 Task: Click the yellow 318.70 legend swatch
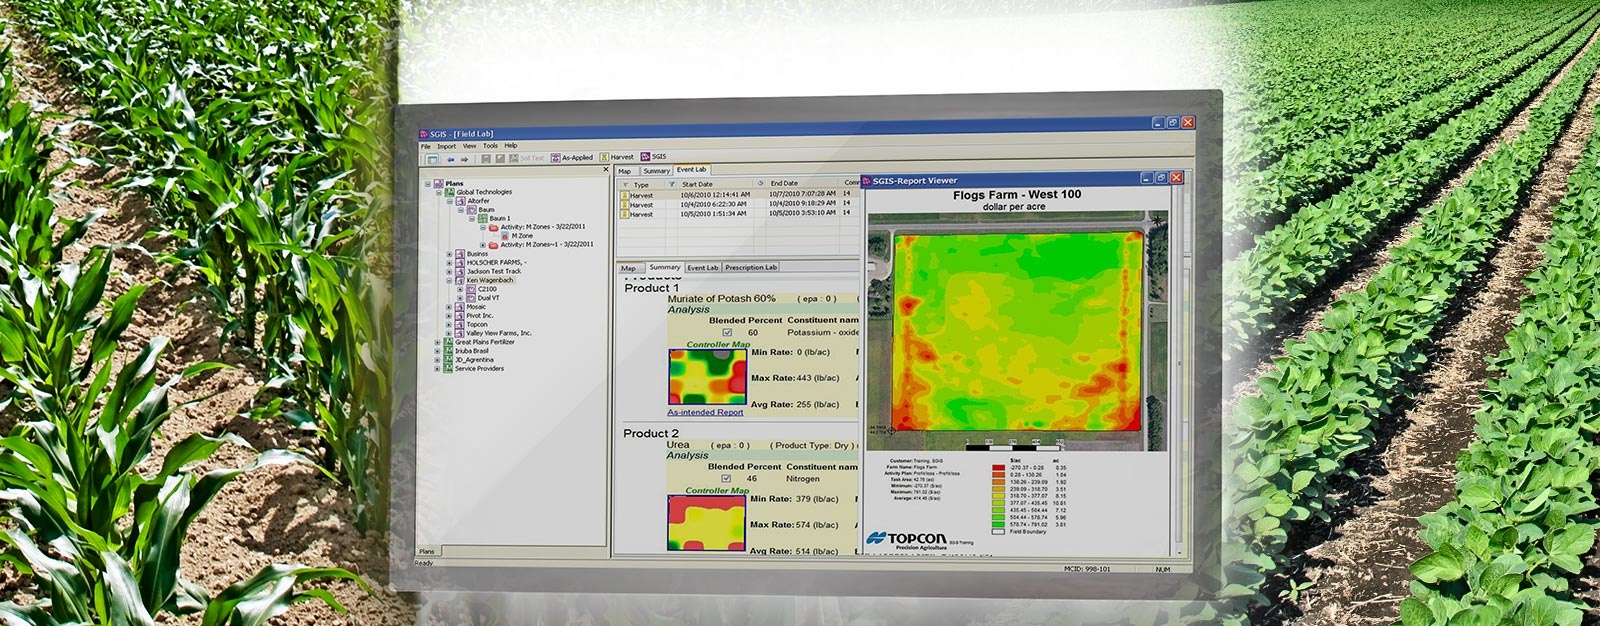998,496
